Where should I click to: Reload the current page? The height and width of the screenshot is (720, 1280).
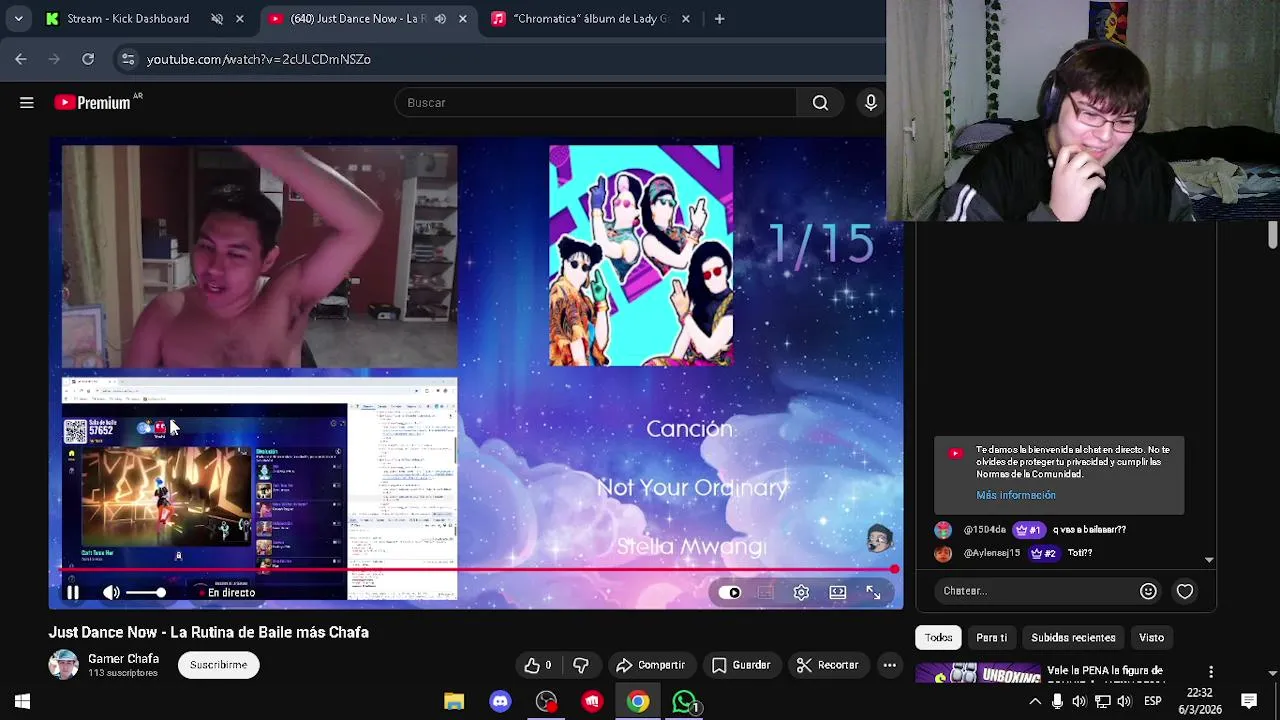coord(88,59)
